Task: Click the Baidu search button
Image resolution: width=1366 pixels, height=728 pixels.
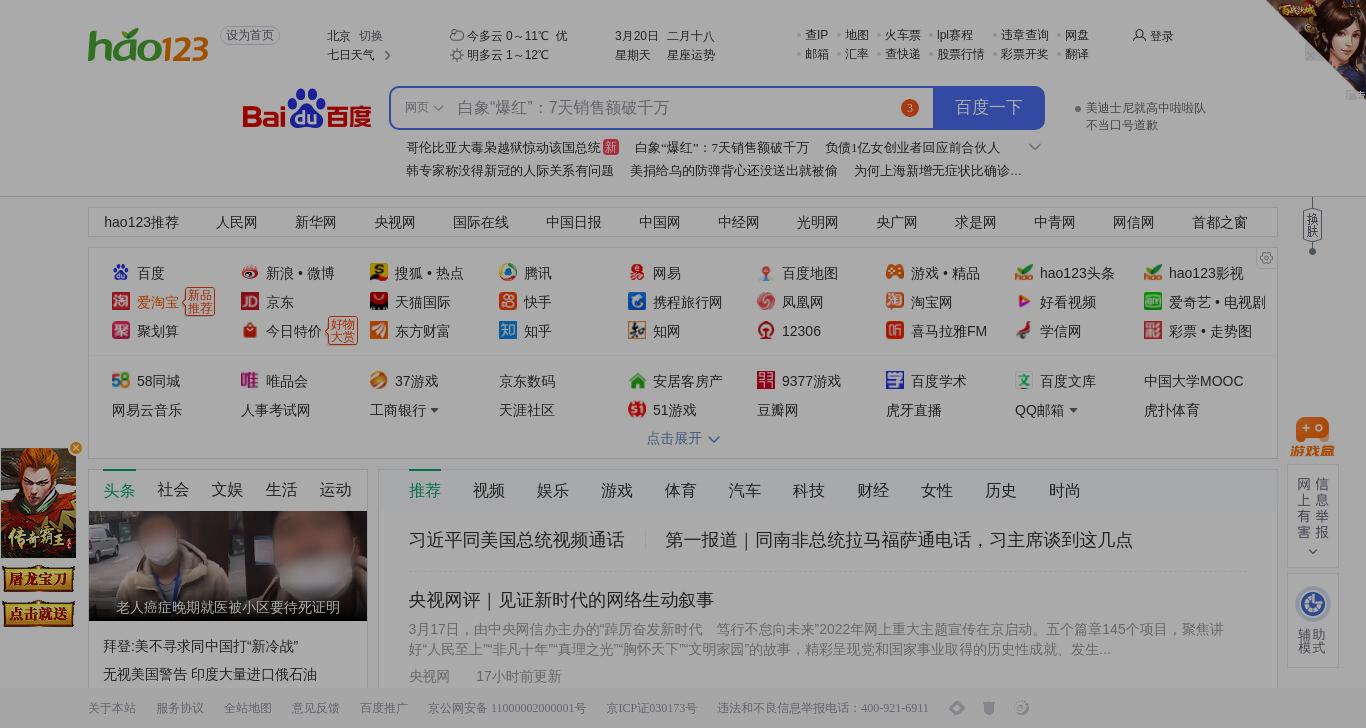Action: 989,108
